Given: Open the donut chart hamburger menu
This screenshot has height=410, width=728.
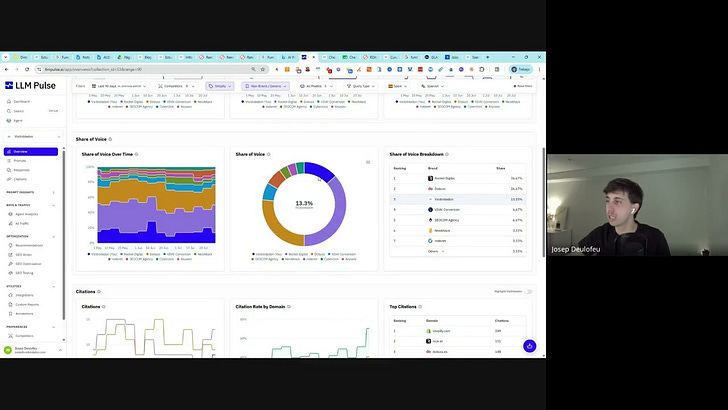Looking at the screenshot, I should pos(368,162).
